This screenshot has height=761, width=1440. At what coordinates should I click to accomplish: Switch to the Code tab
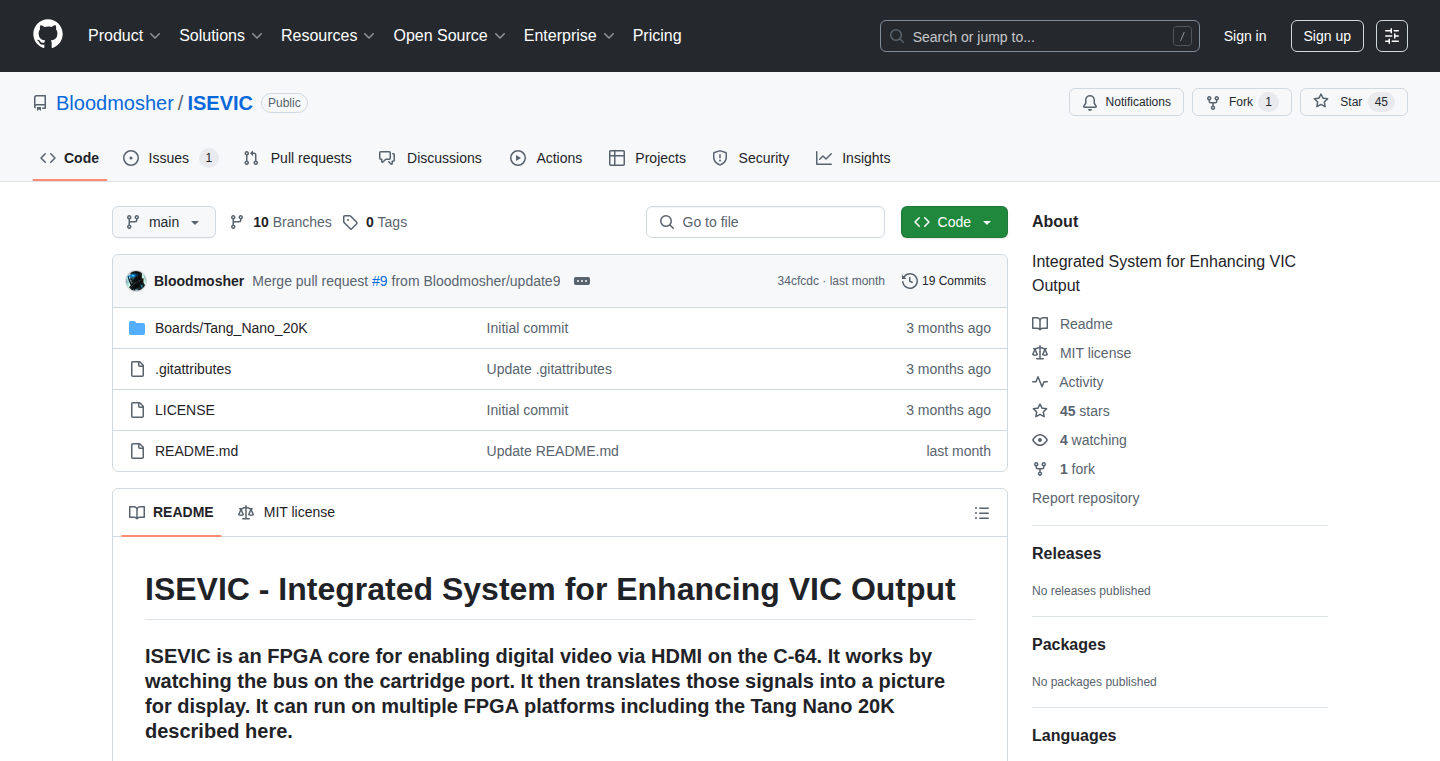coord(70,158)
